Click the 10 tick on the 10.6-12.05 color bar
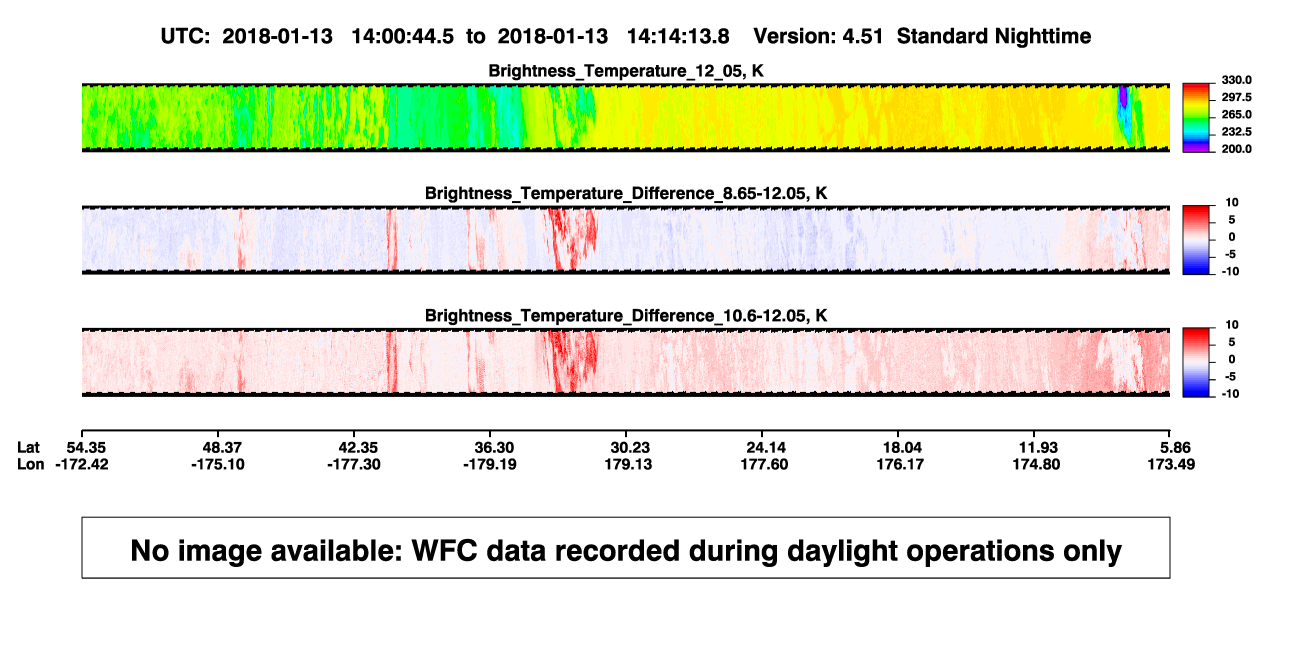Viewport: 1300px width, 667px height. [x=1233, y=325]
